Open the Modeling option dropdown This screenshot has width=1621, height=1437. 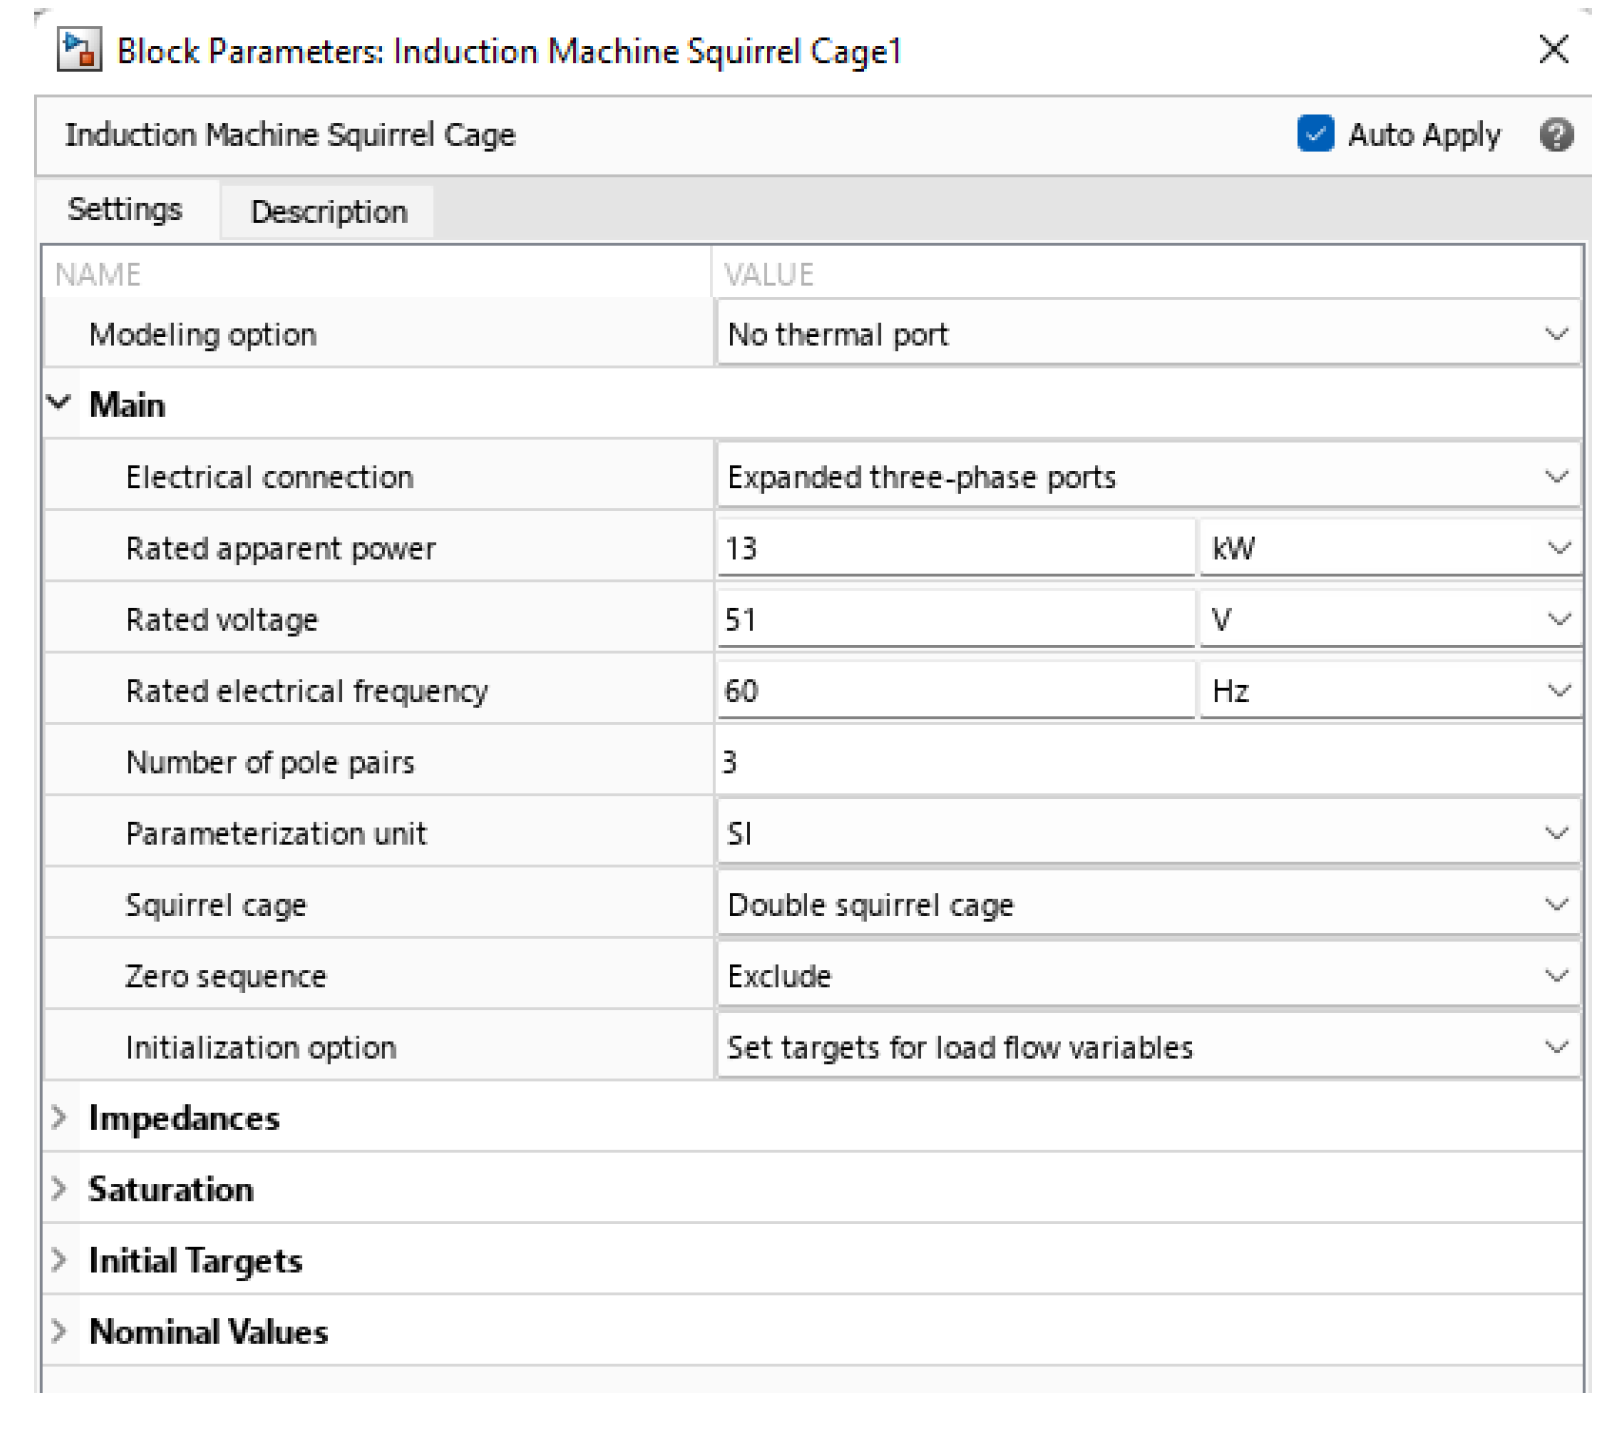1147,334
